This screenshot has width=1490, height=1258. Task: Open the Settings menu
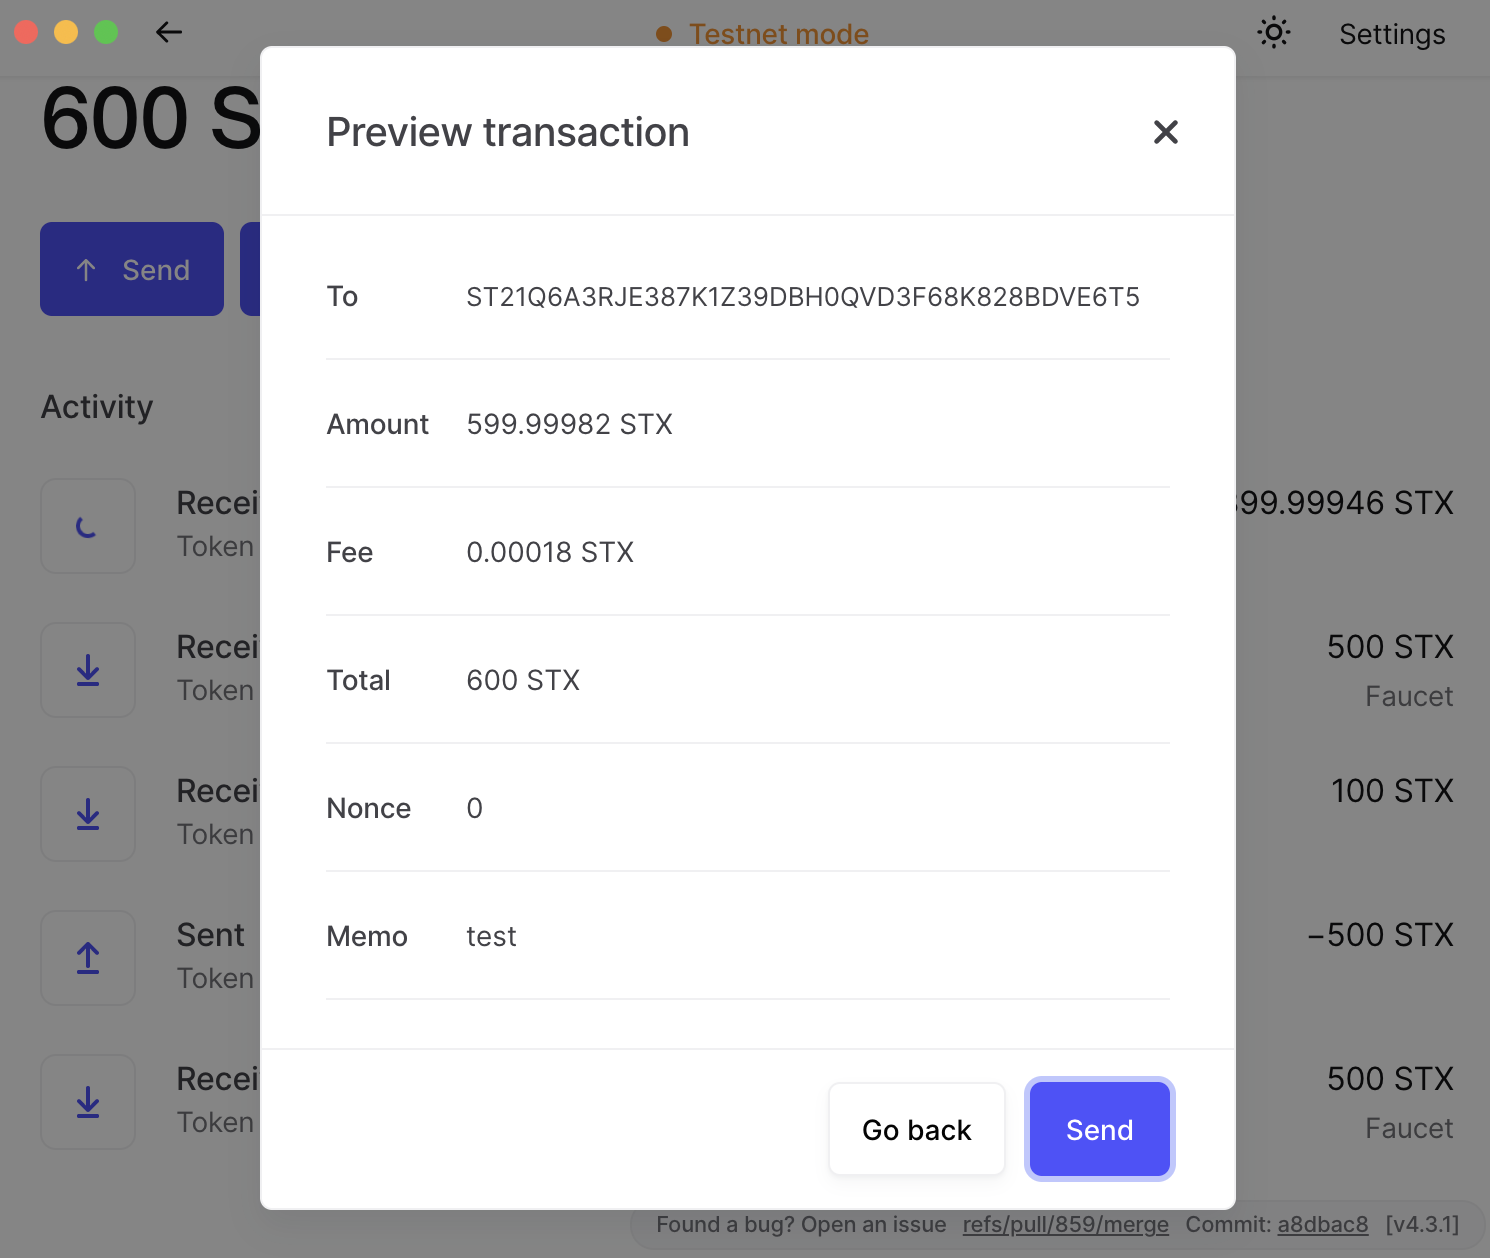(1391, 33)
